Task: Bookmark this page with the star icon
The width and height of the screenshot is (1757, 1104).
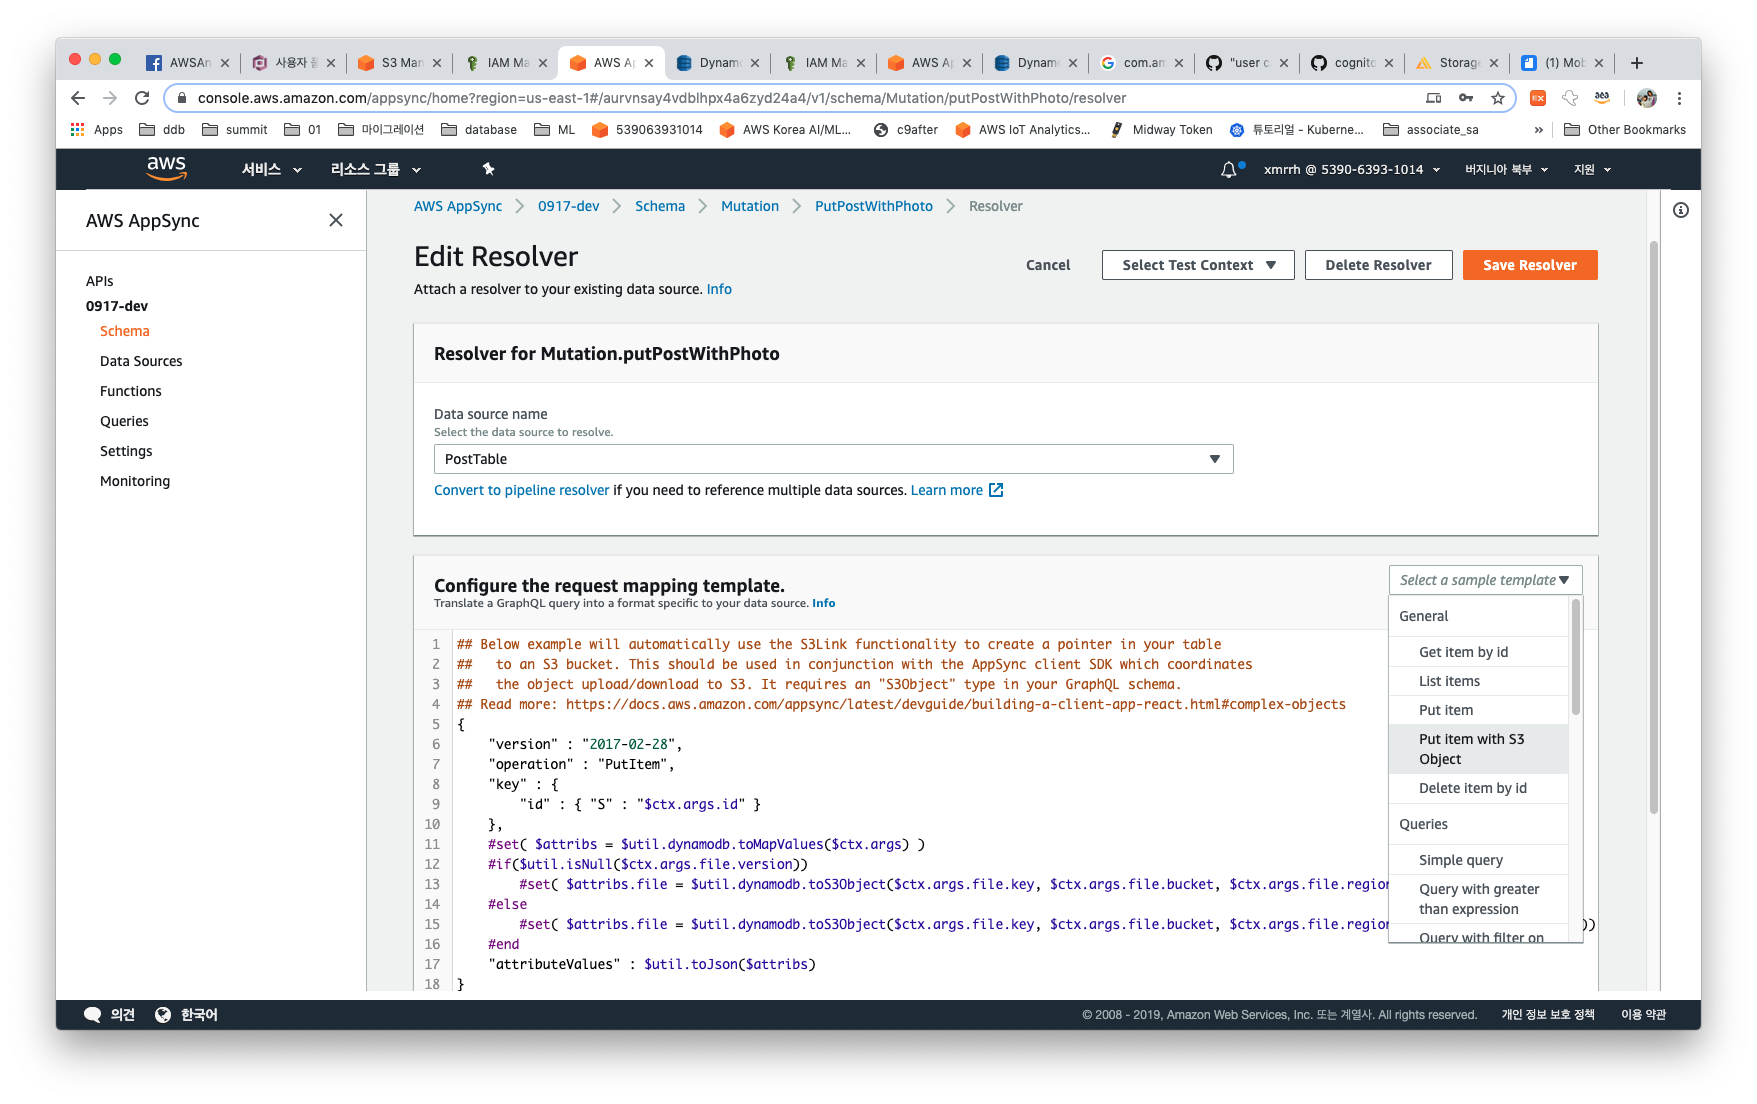Action: [1497, 98]
